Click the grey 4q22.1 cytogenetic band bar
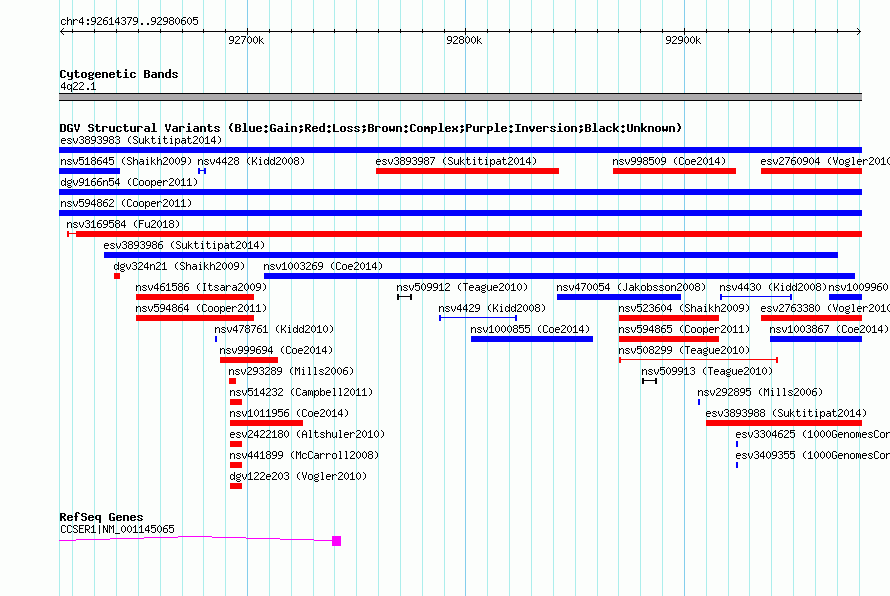This screenshot has height=596, width=890. coord(460,97)
